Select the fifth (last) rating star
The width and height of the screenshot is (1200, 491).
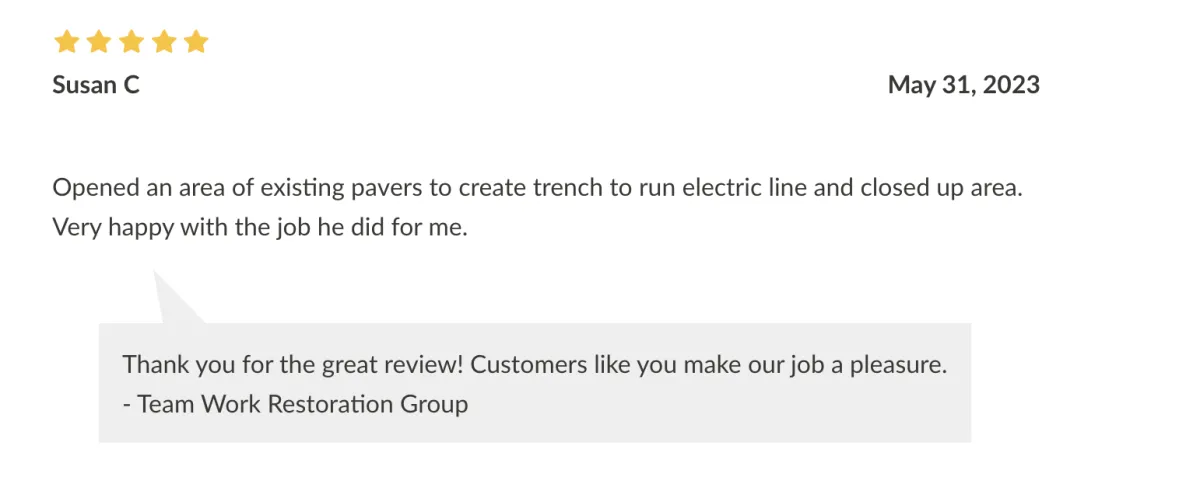coord(196,42)
